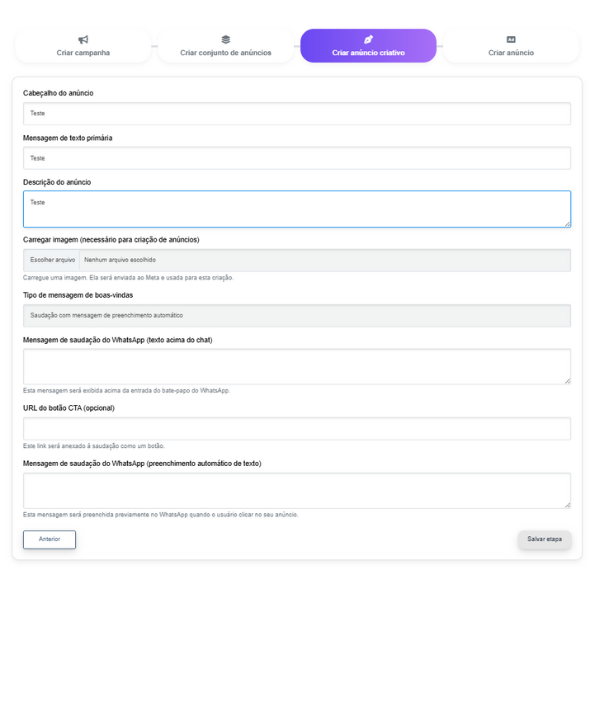Click the Nenhum arquivo escolhido file area

pyautogui.click(x=325, y=260)
